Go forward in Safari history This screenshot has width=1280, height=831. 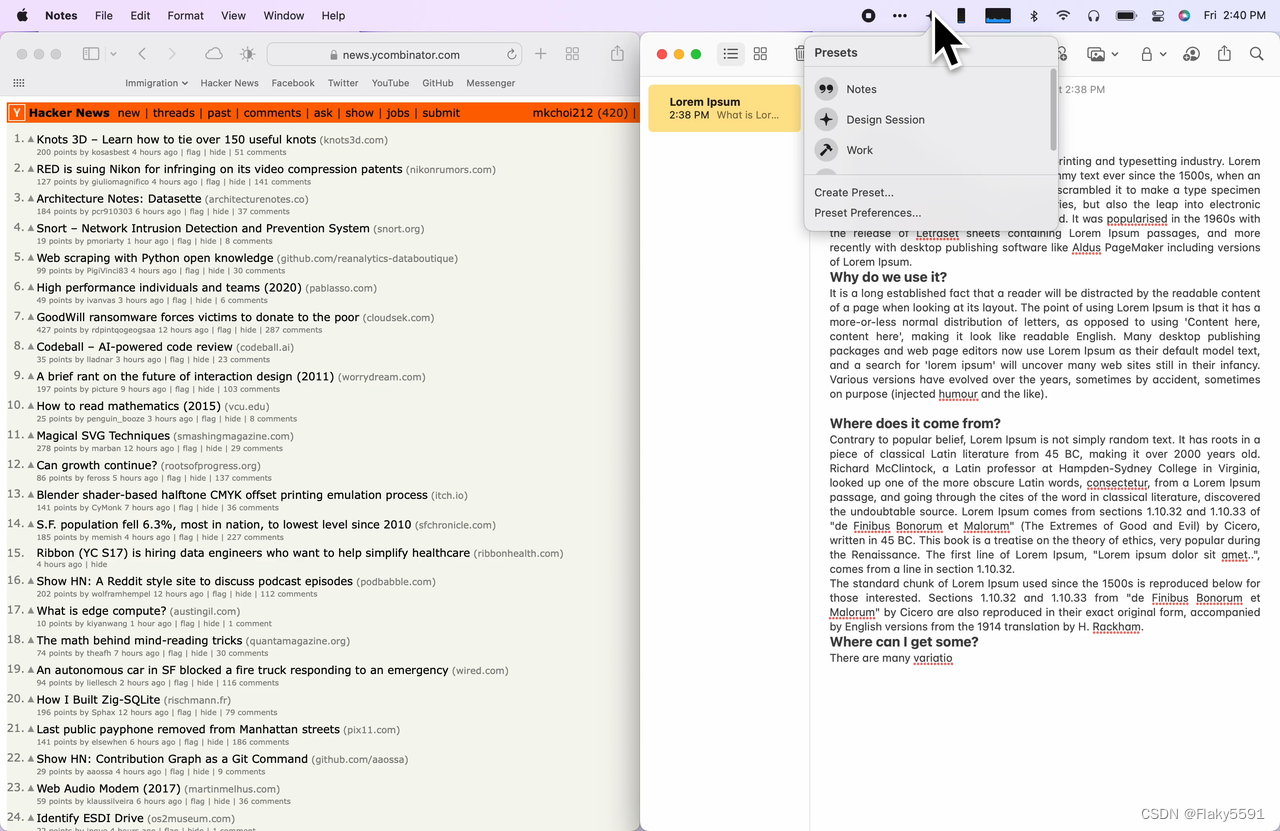click(172, 54)
